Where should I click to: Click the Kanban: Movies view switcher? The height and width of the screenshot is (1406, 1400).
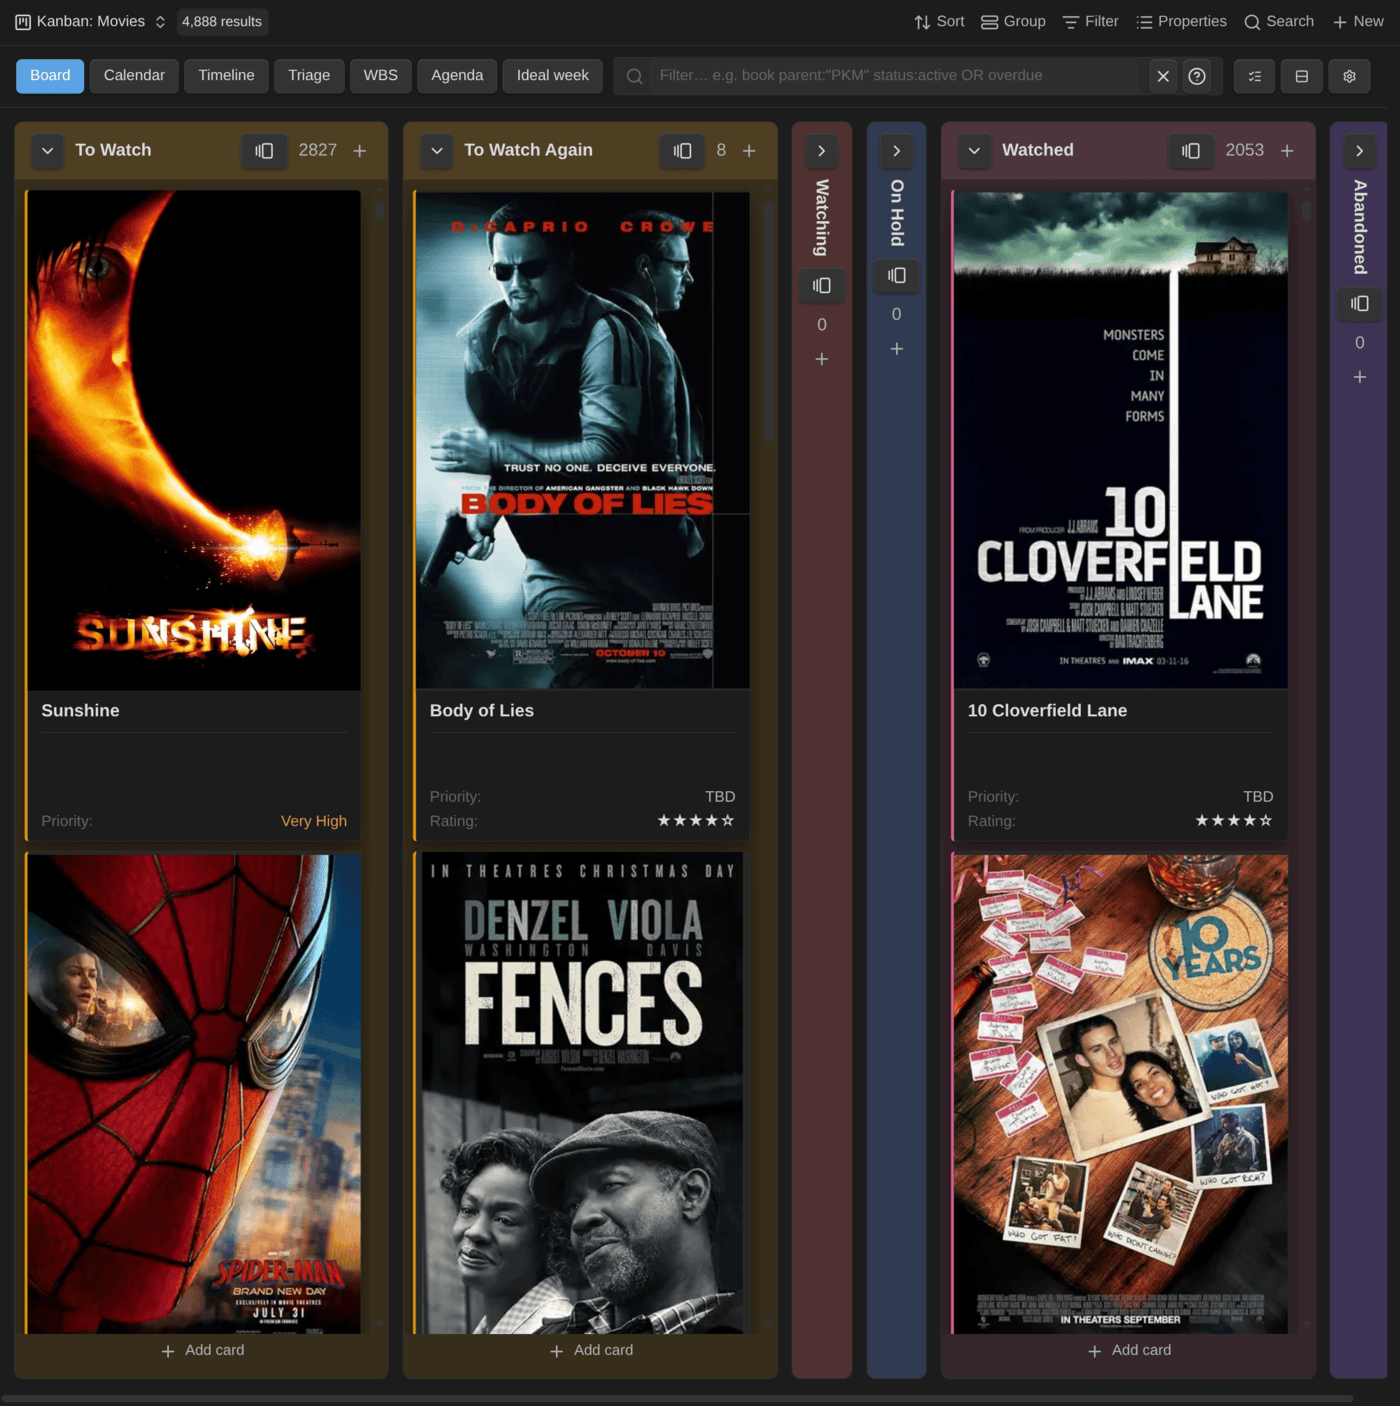[90, 21]
